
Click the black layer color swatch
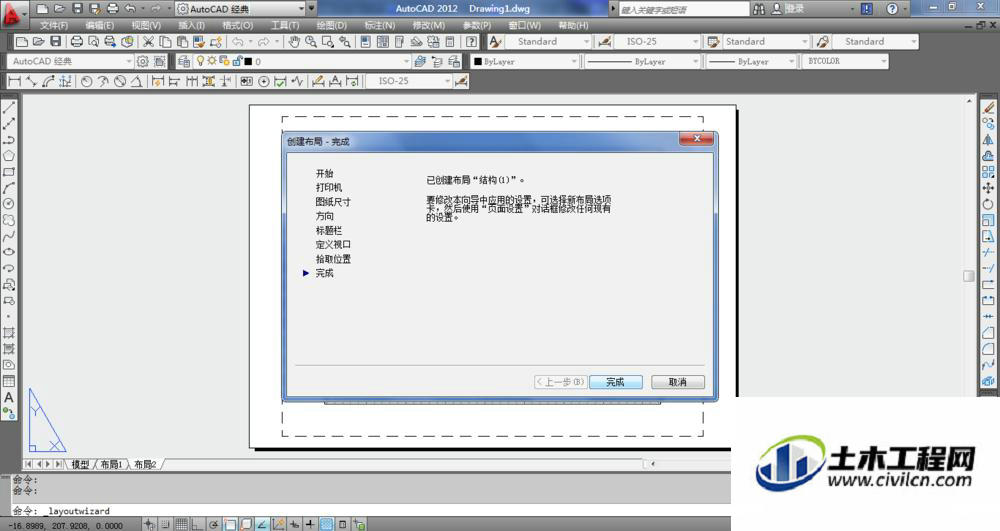pyautogui.click(x=249, y=62)
